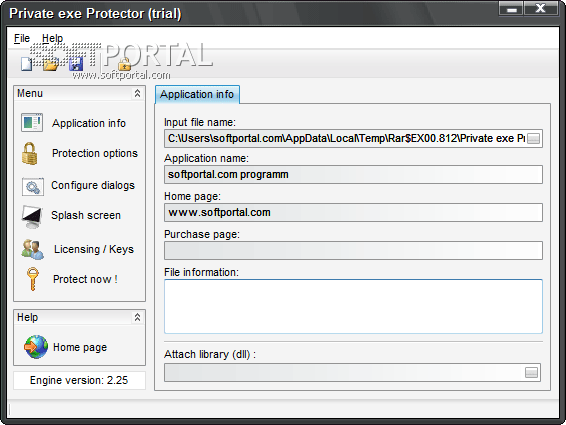Click the Open folder toolbar icon
Image resolution: width=566 pixels, height=425 pixels.
point(51,64)
